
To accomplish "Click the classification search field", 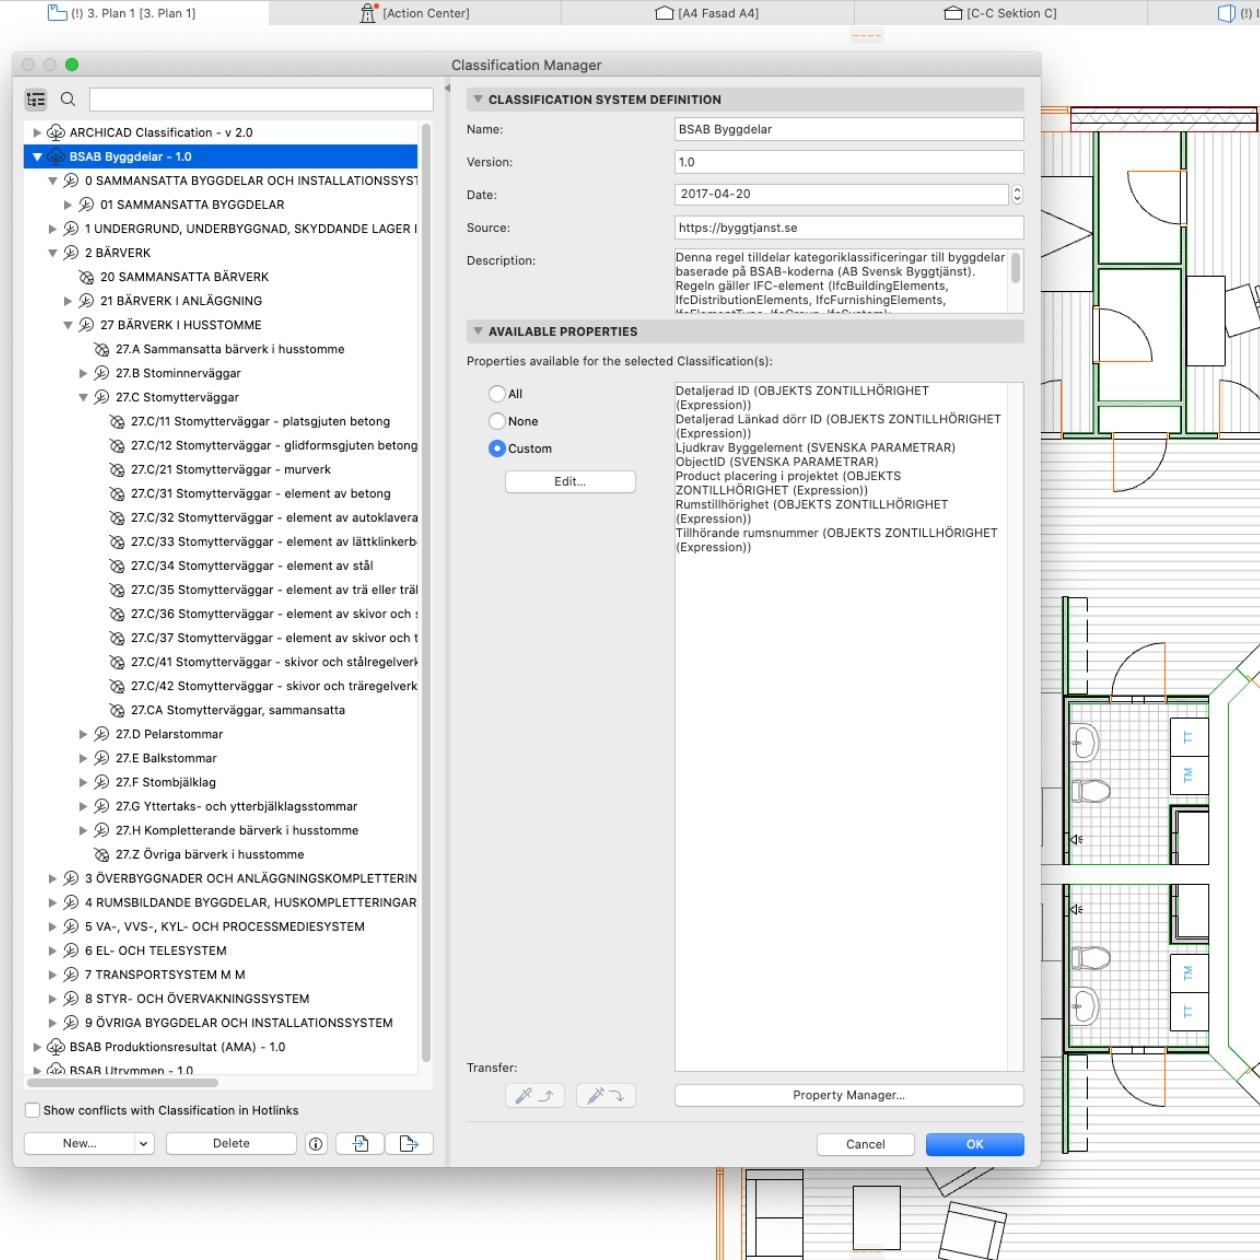I will coord(261,99).
